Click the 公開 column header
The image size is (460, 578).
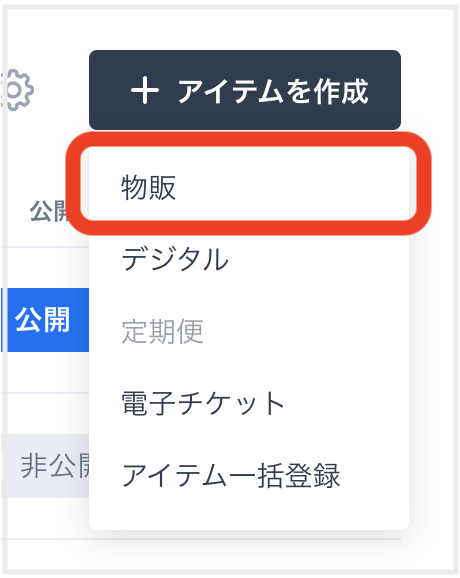50,211
